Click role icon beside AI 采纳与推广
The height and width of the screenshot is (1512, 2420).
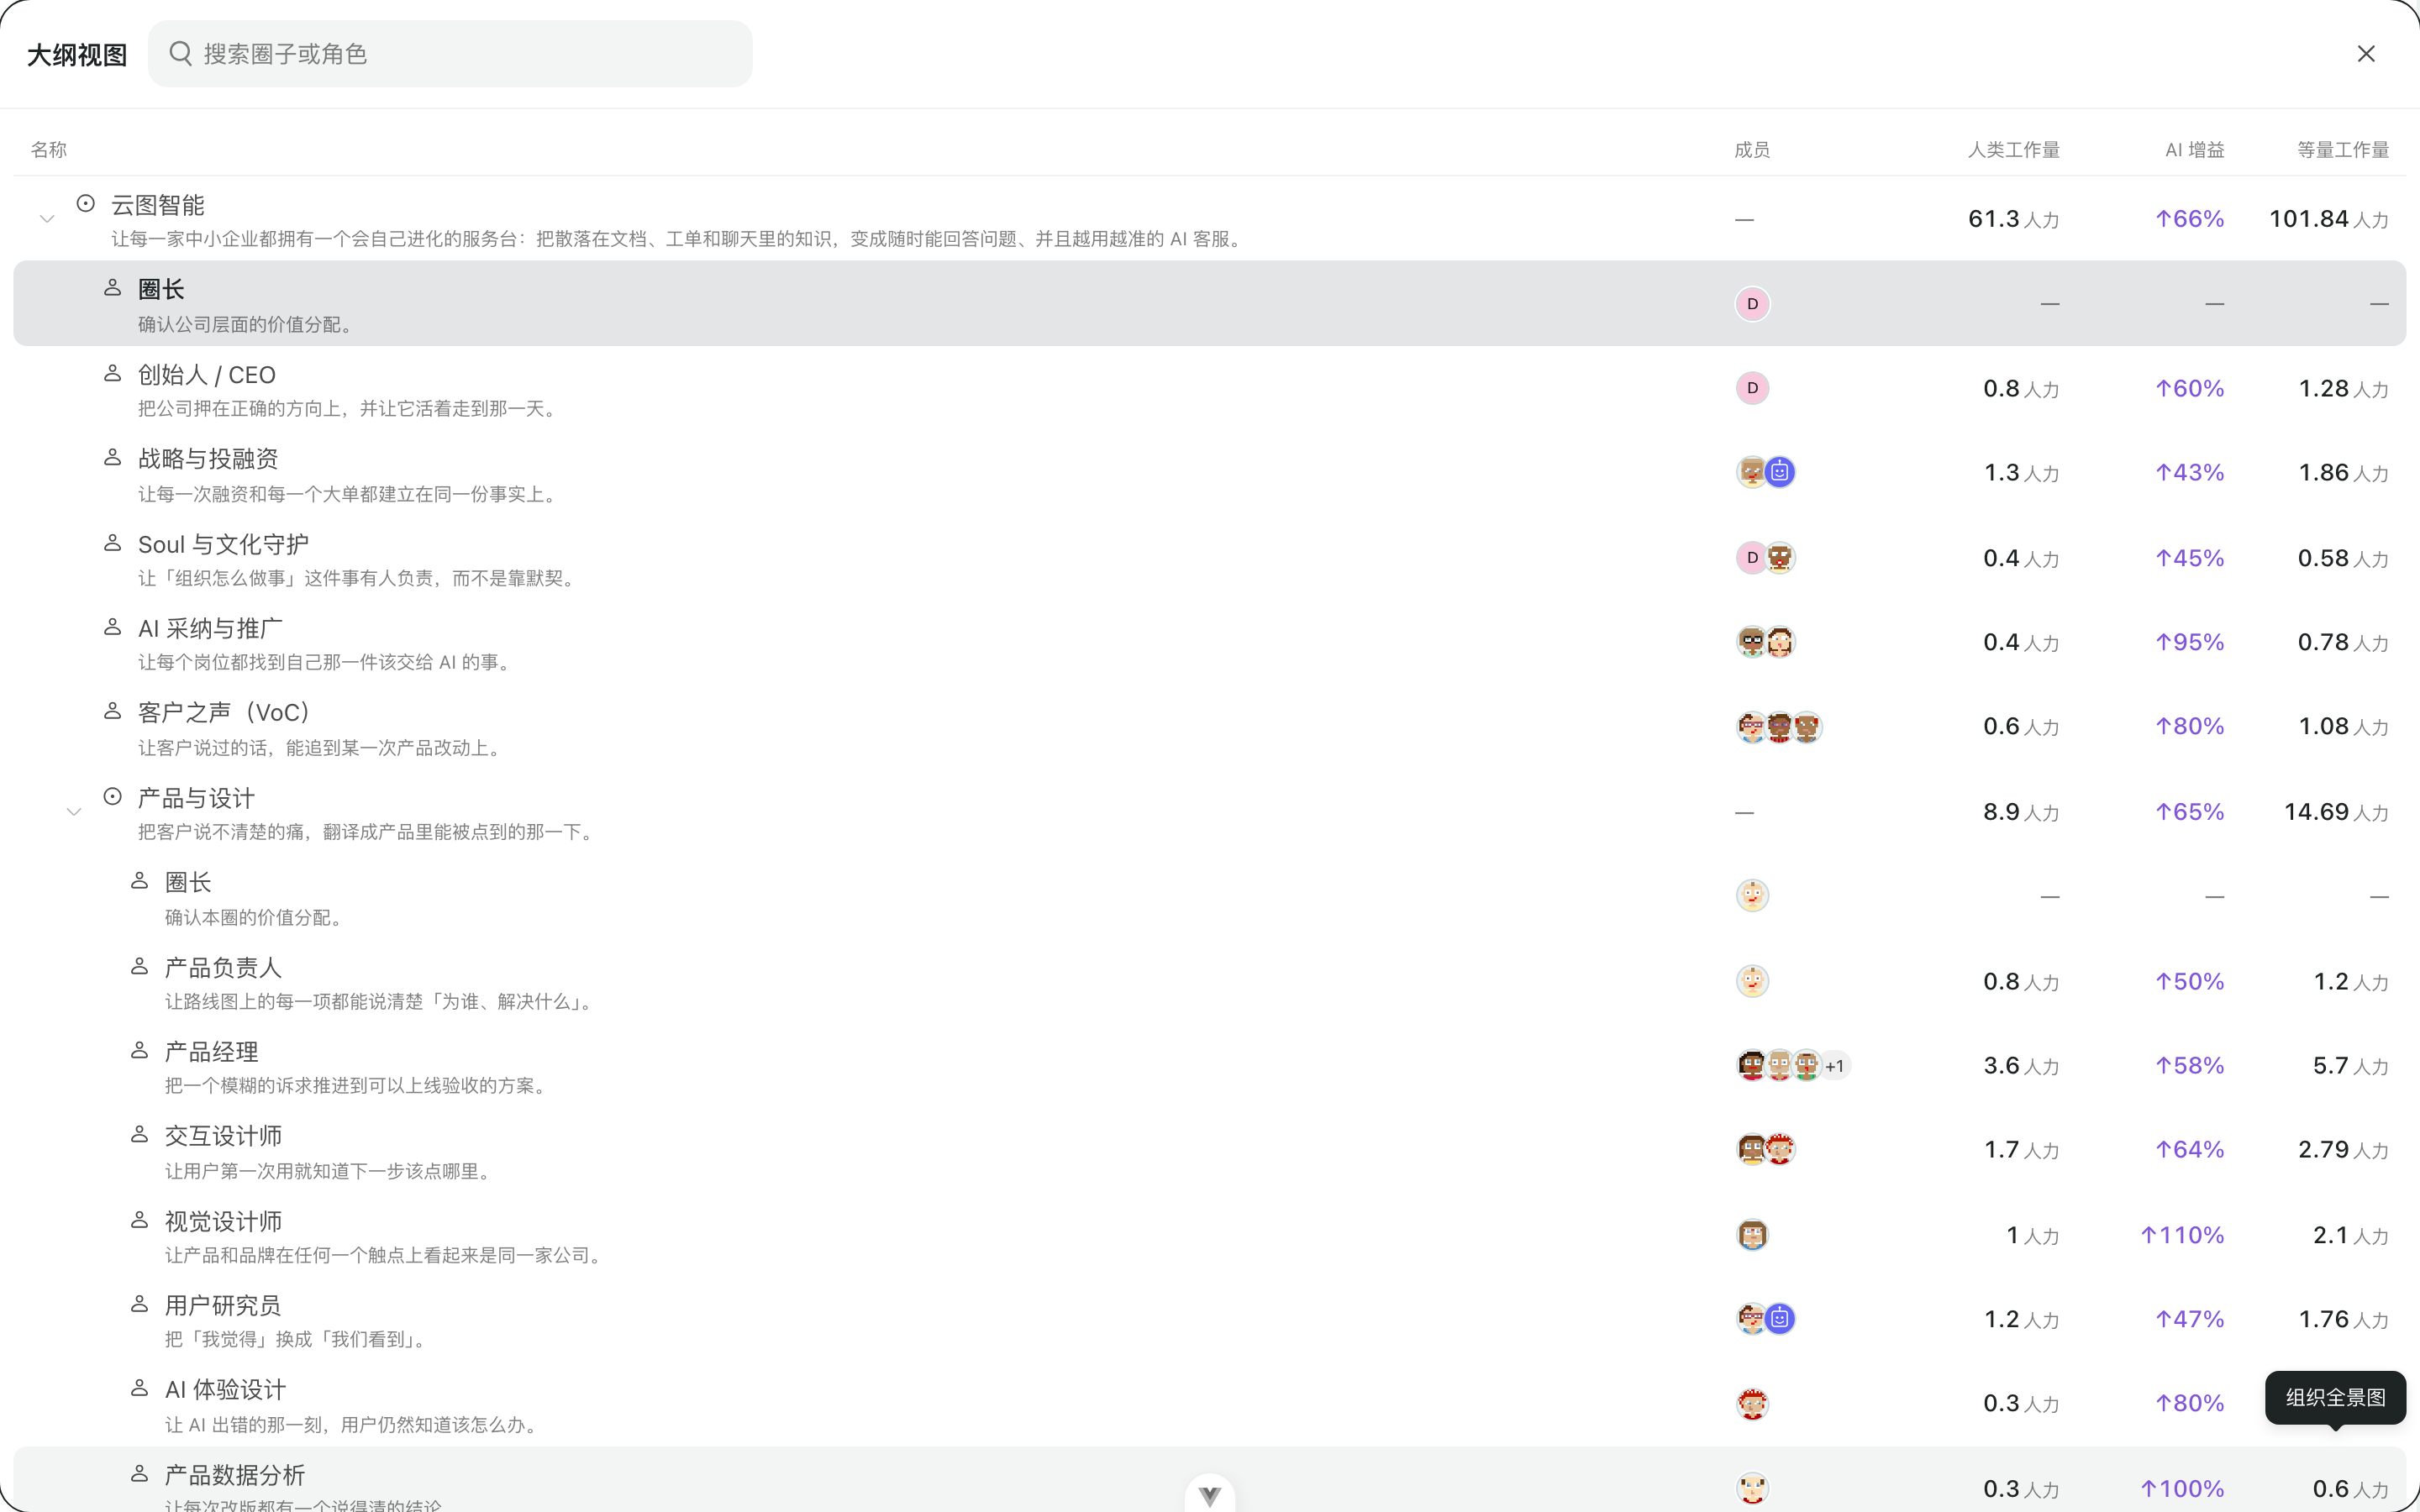[113, 628]
